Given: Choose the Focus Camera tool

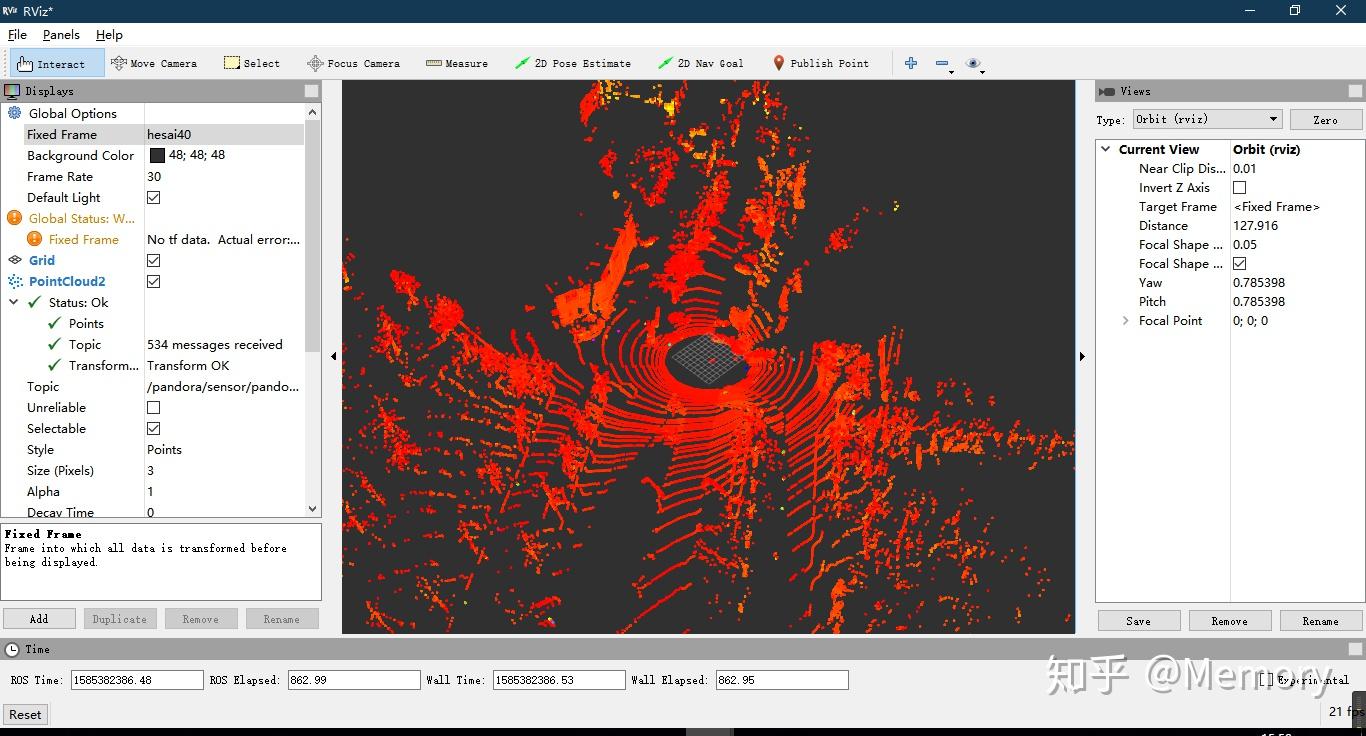Looking at the screenshot, I should [353, 63].
